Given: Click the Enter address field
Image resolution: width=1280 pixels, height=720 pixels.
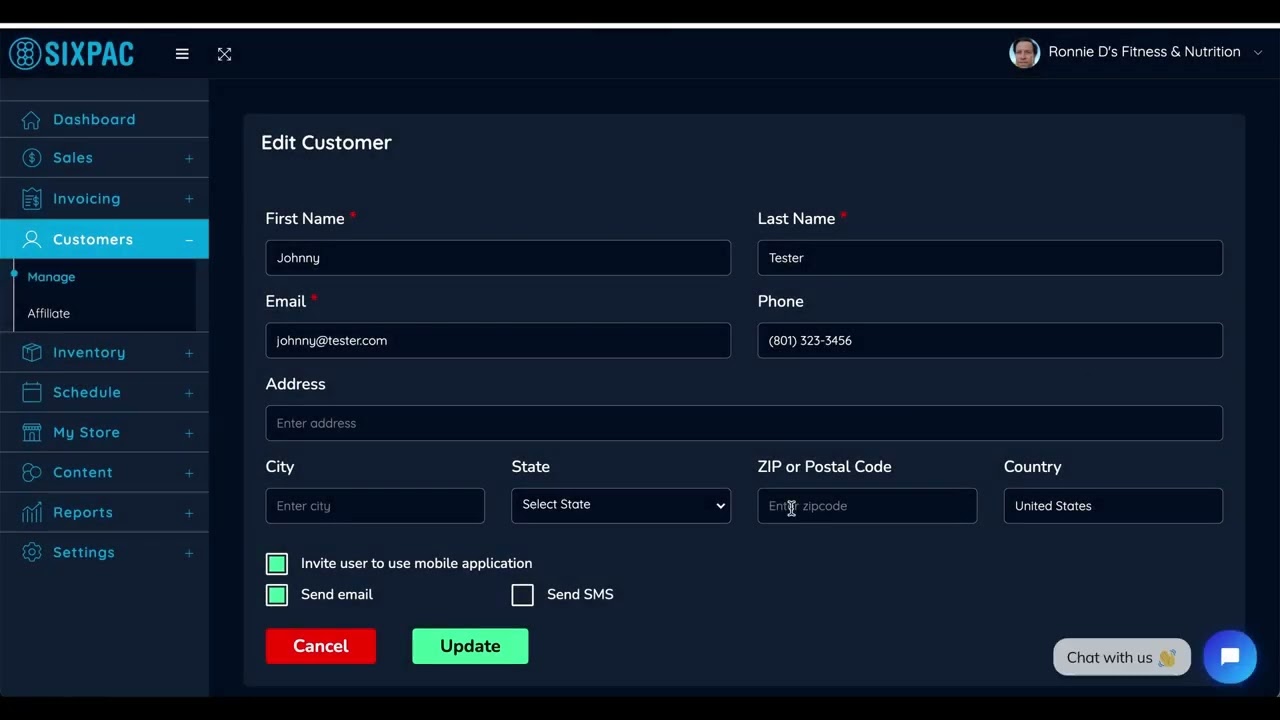Looking at the screenshot, I should click(x=744, y=423).
